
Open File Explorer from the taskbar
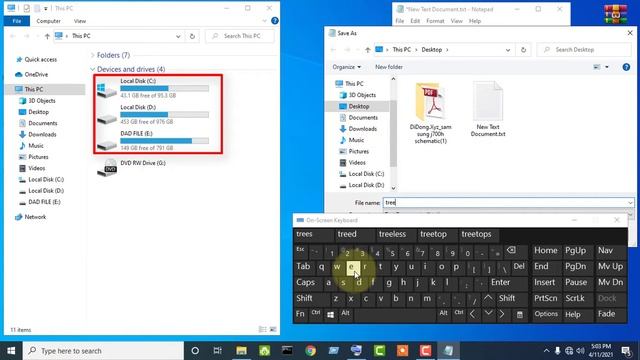(241, 351)
